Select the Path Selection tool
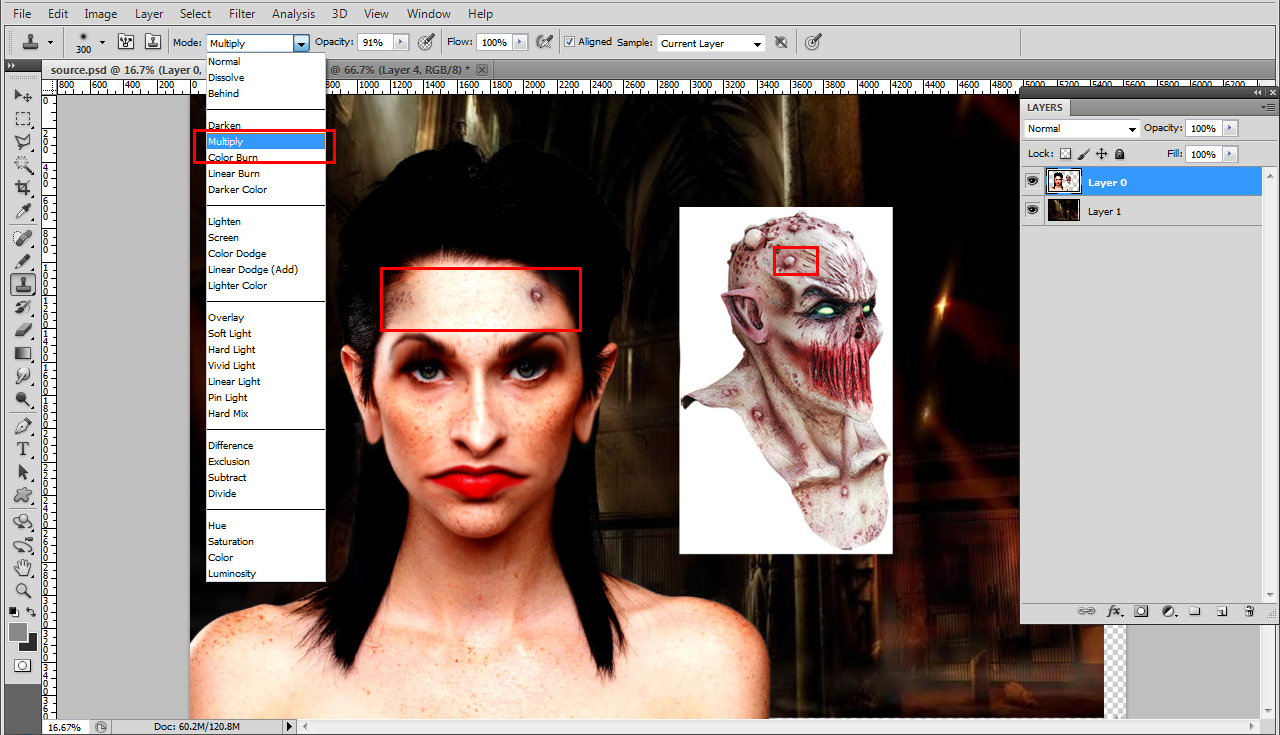 (x=23, y=472)
